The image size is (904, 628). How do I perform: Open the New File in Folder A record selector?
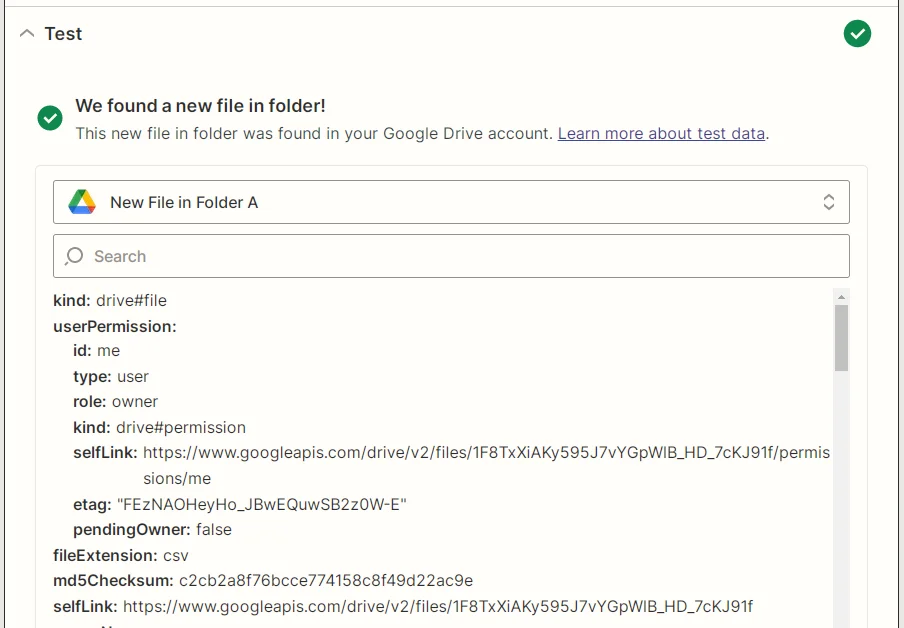(x=450, y=201)
